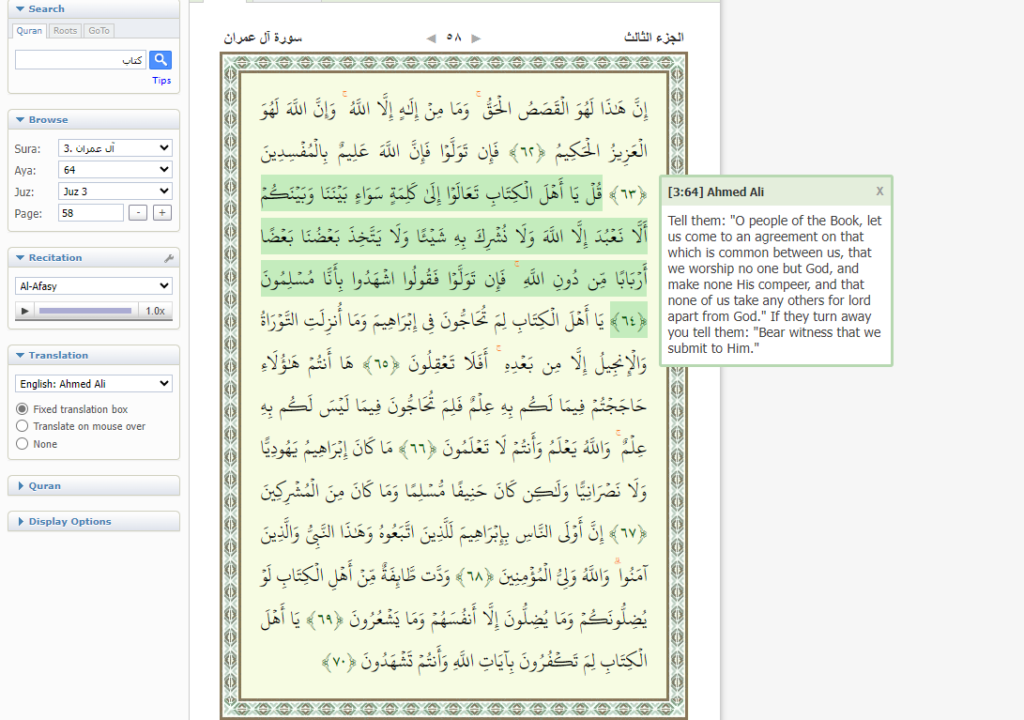
Task: Collapse the Translation panel
Action: [x=93, y=355]
